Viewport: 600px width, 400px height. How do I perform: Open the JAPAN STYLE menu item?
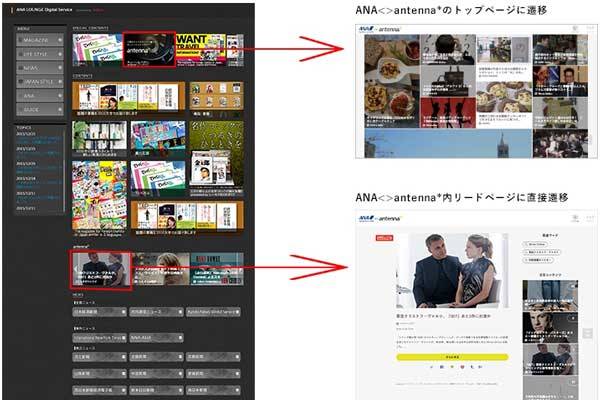(x=39, y=82)
